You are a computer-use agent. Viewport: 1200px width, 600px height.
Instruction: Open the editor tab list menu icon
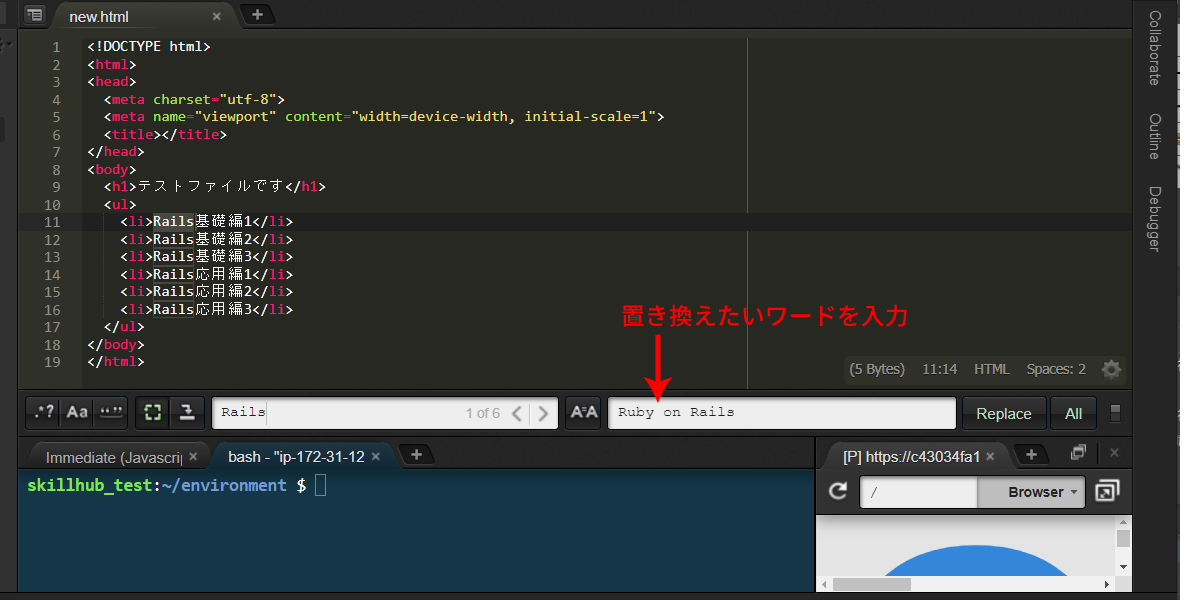point(35,15)
